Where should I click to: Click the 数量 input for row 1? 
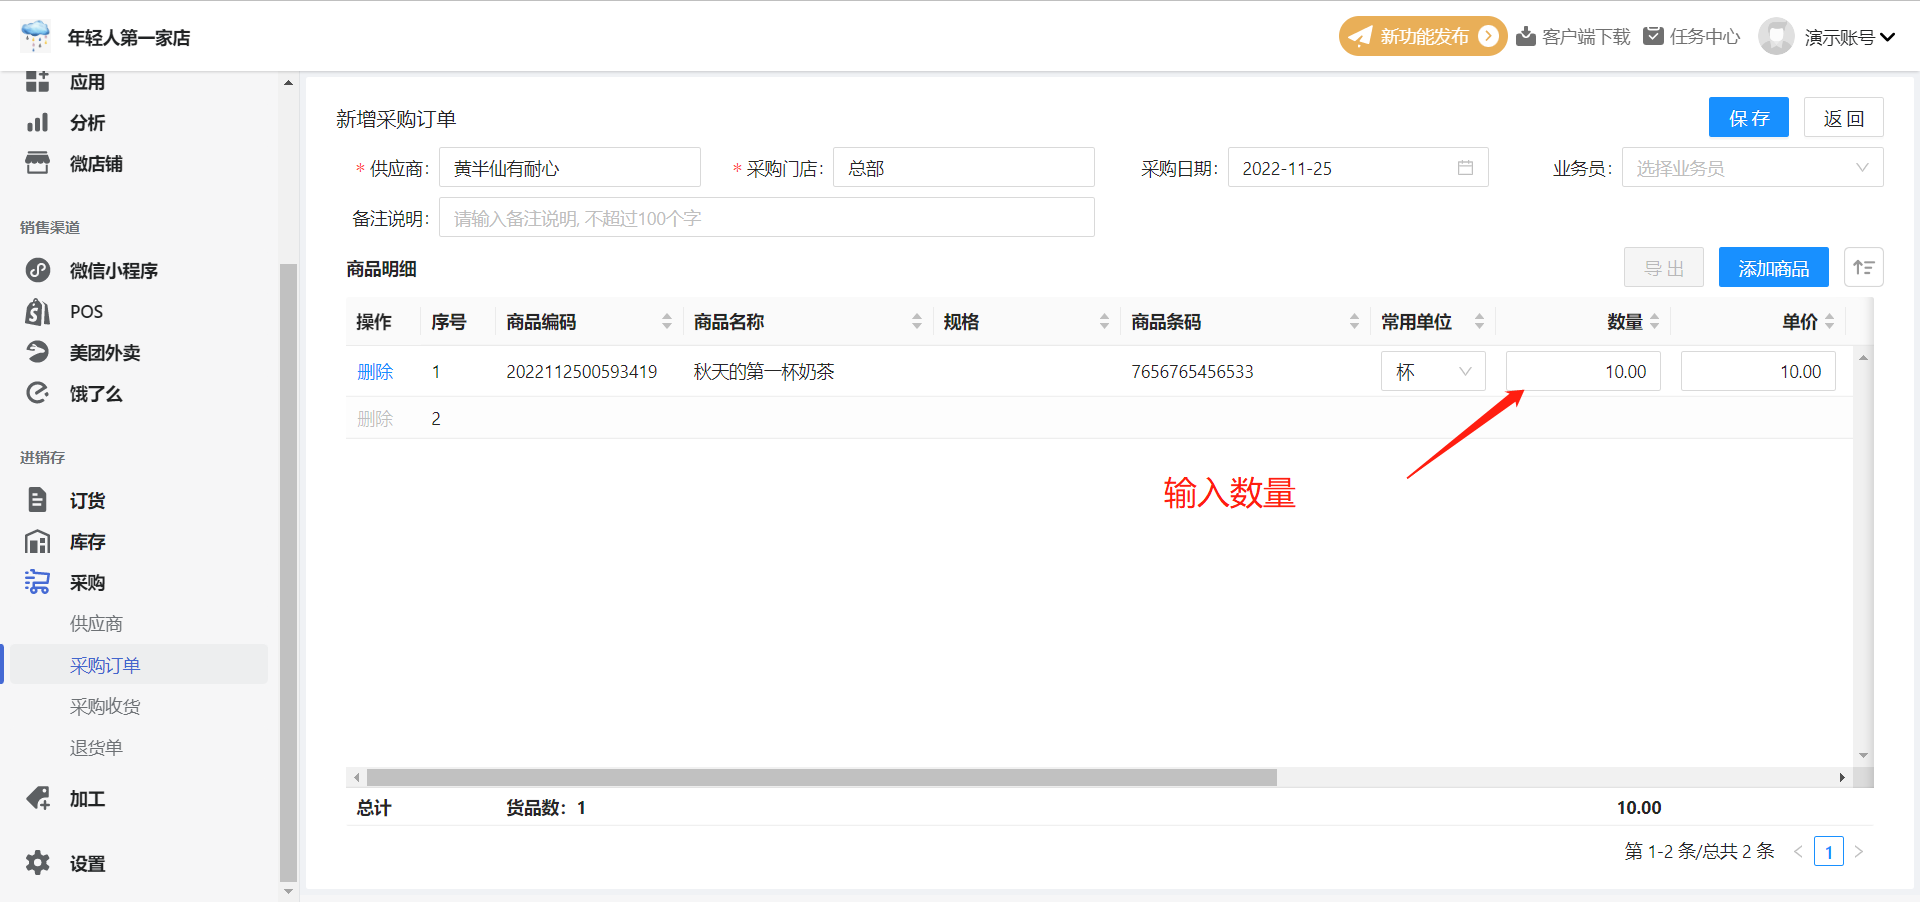(1583, 371)
